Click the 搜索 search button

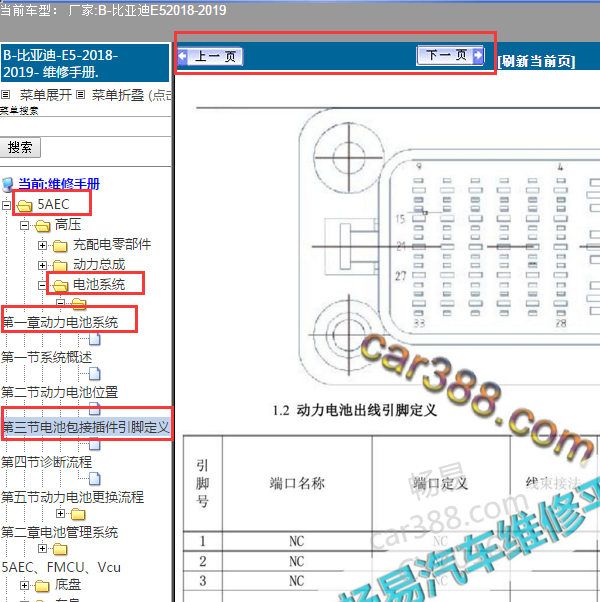click(x=20, y=147)
